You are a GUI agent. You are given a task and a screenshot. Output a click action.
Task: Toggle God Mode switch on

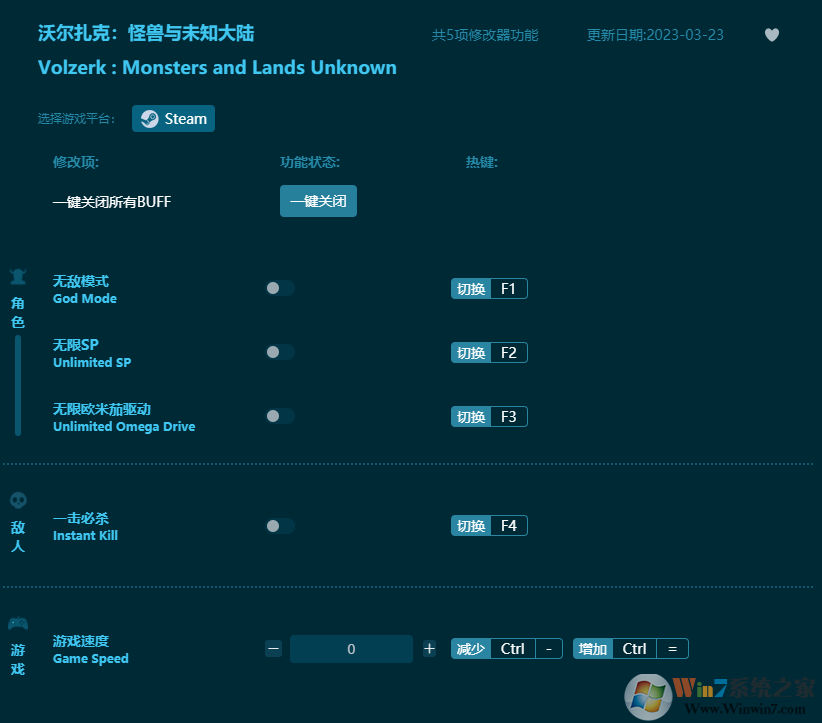point(280,288)
